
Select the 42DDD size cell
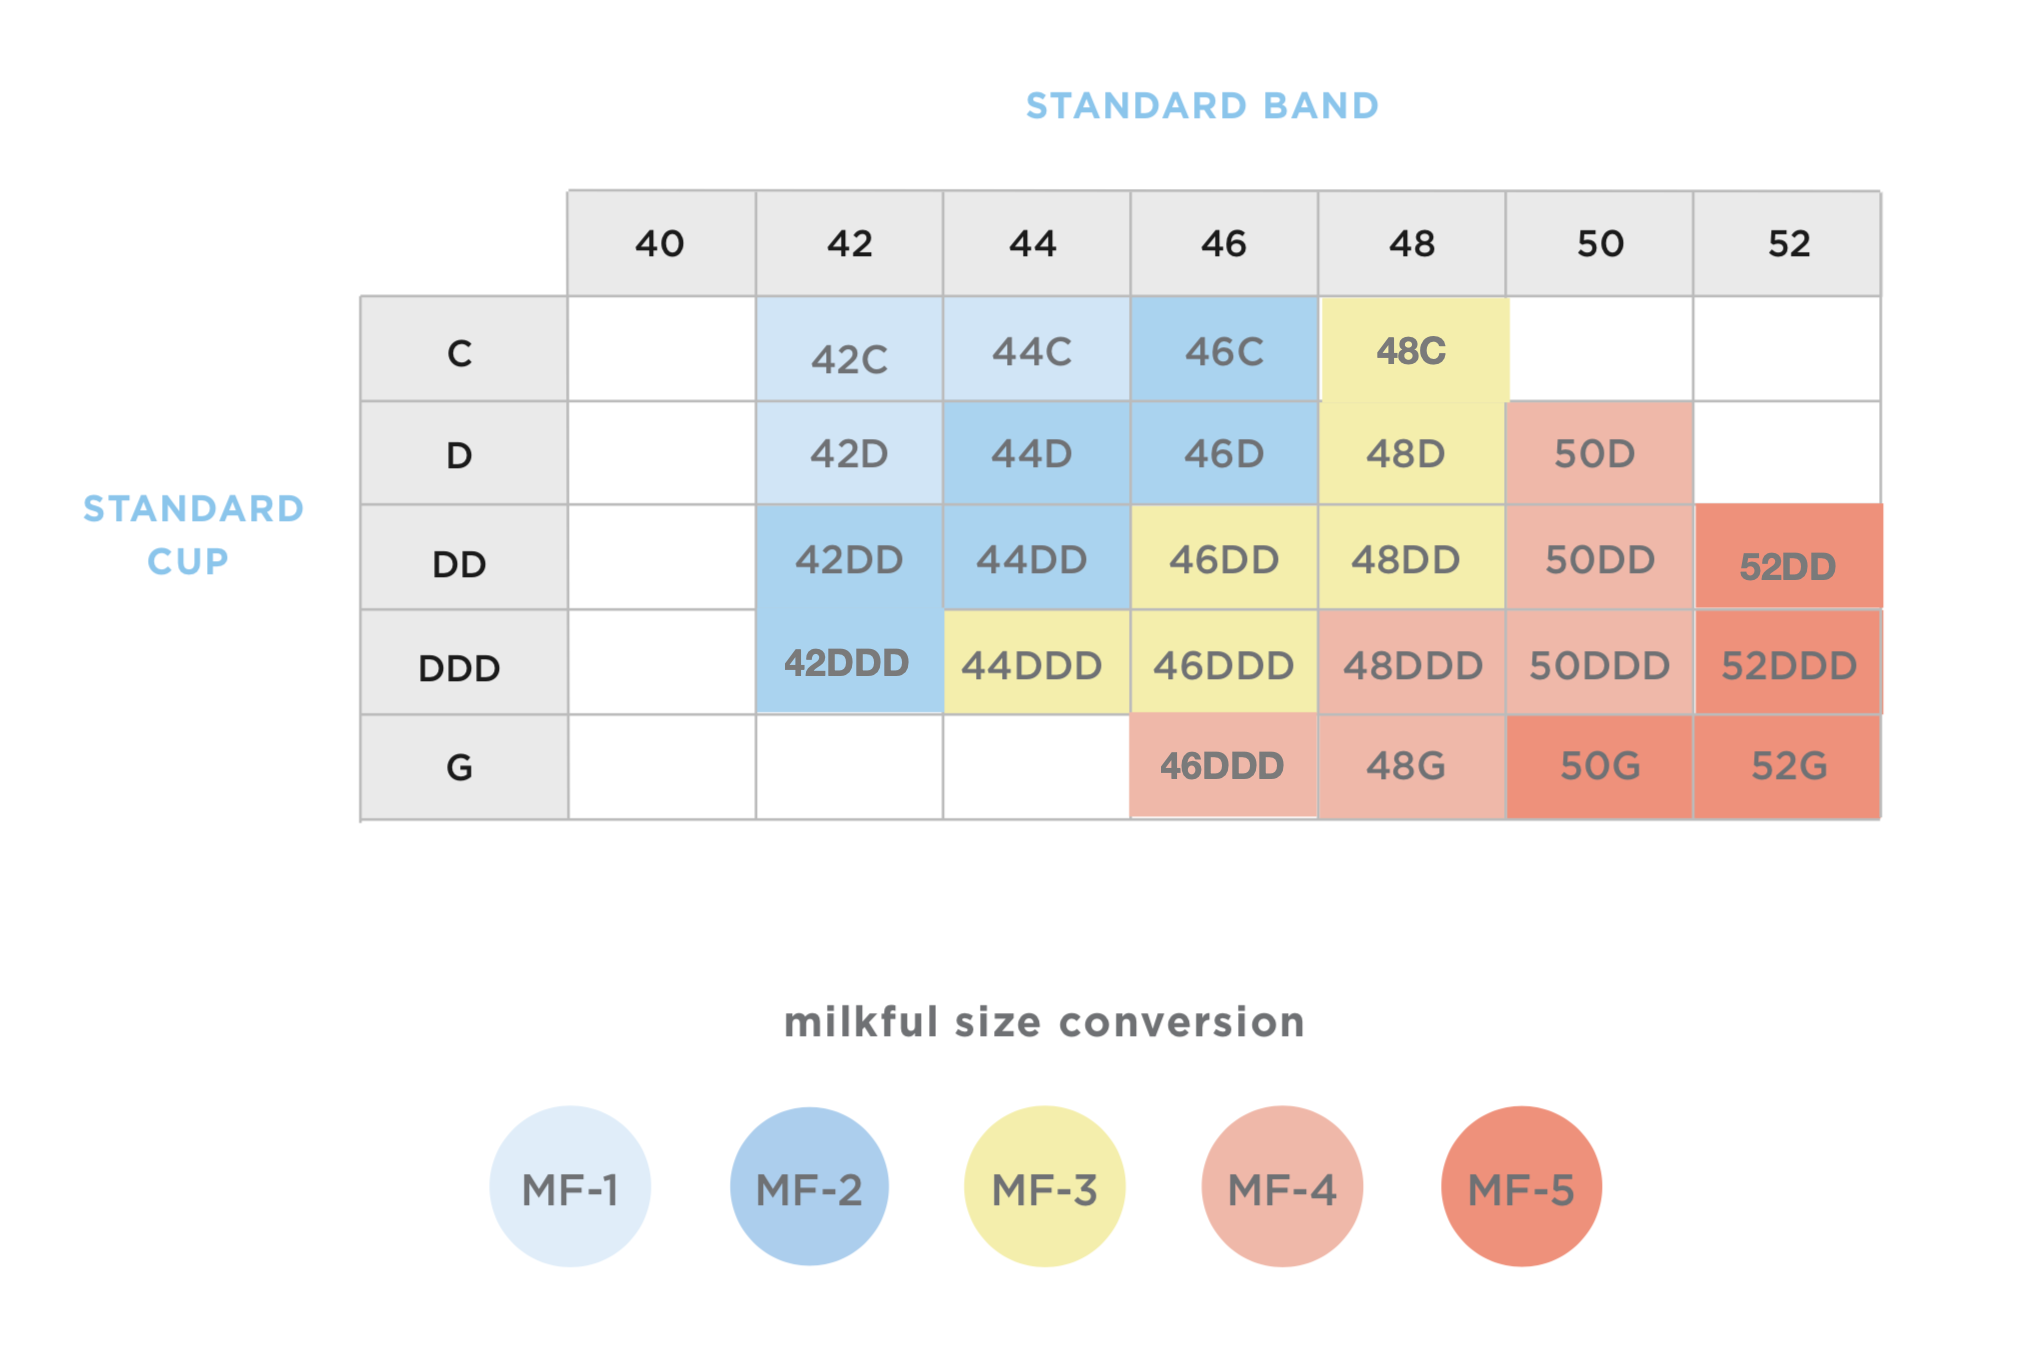[847, 662]
